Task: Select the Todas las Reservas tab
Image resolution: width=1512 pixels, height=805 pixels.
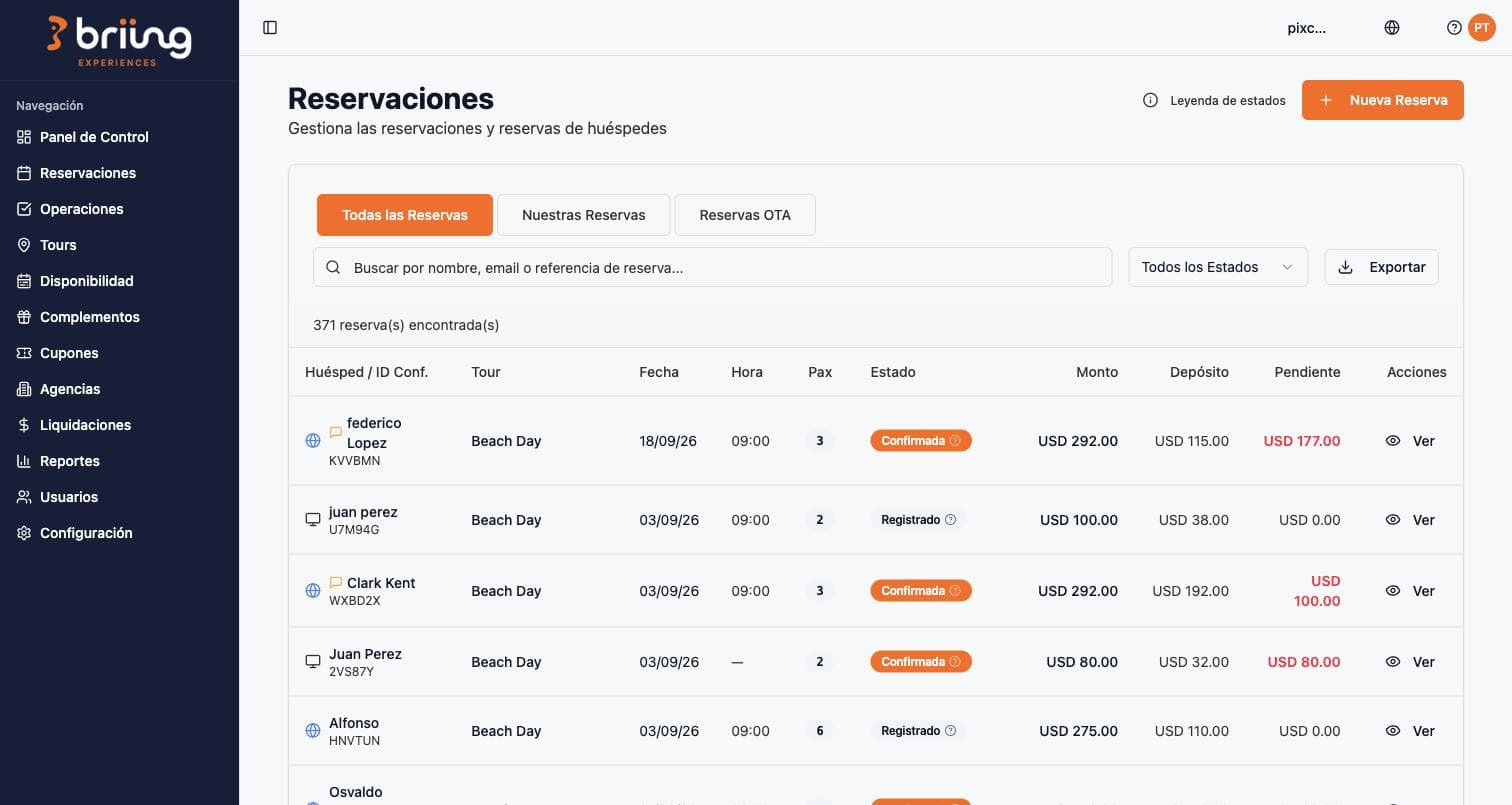Action: coord(405,215)
